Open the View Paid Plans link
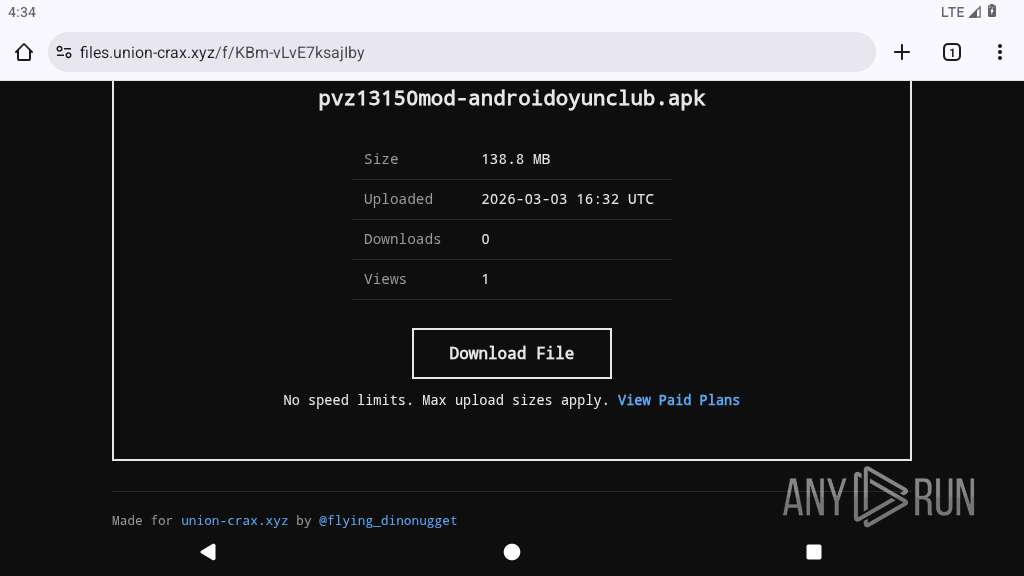 point(679,400)
